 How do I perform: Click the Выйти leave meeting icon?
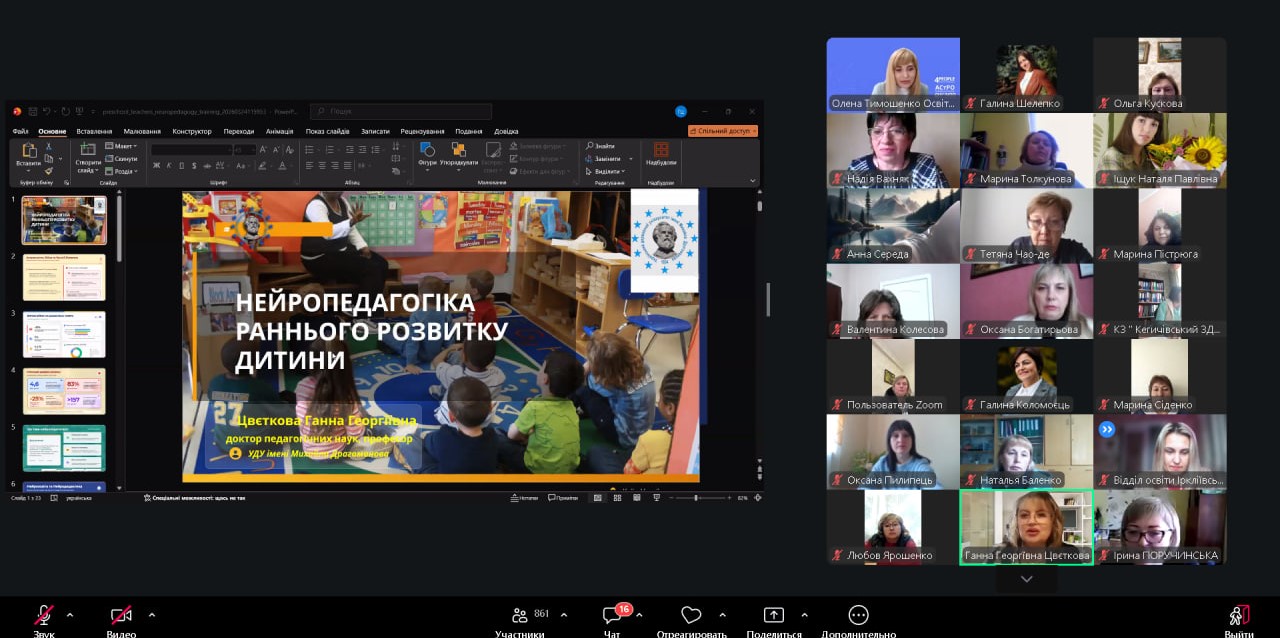click(x=1238, y=615)
